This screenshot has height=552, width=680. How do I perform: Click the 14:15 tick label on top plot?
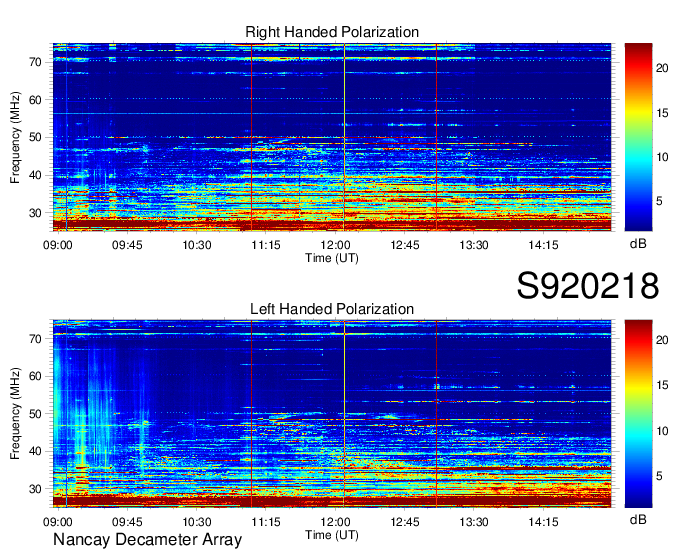click(543, 245)
